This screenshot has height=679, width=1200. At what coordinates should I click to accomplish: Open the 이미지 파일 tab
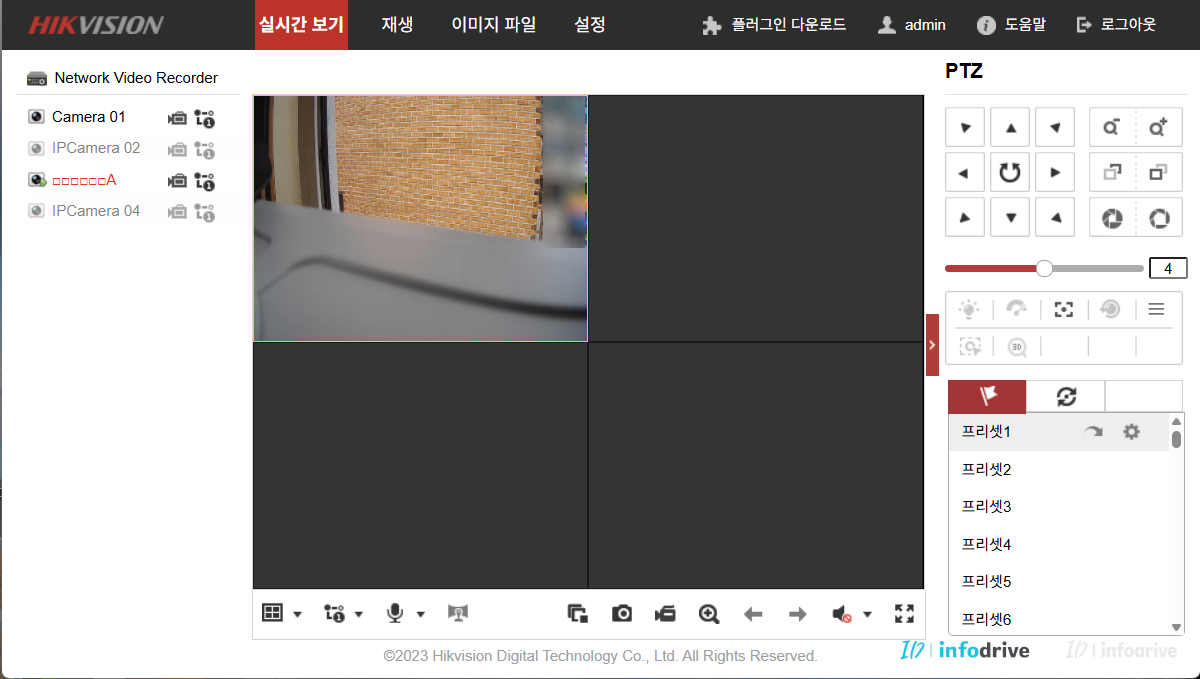[494, 25]
